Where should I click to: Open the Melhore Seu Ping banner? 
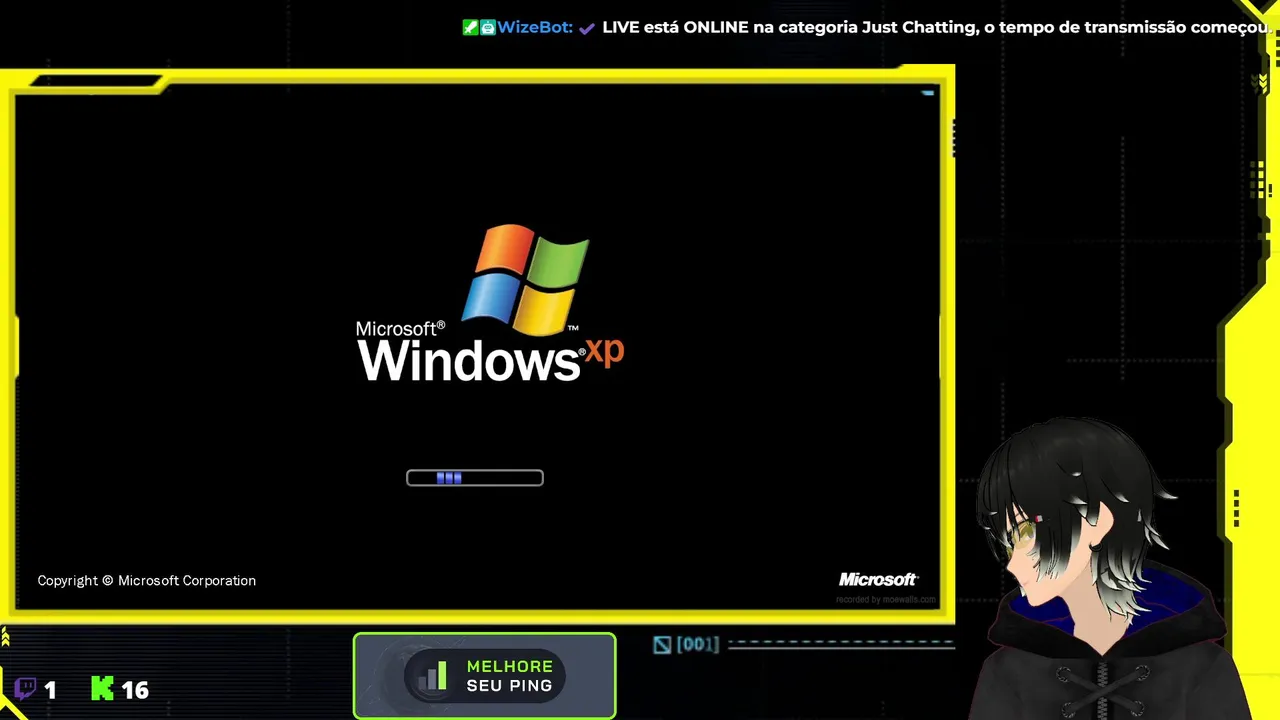pos(485,676)
